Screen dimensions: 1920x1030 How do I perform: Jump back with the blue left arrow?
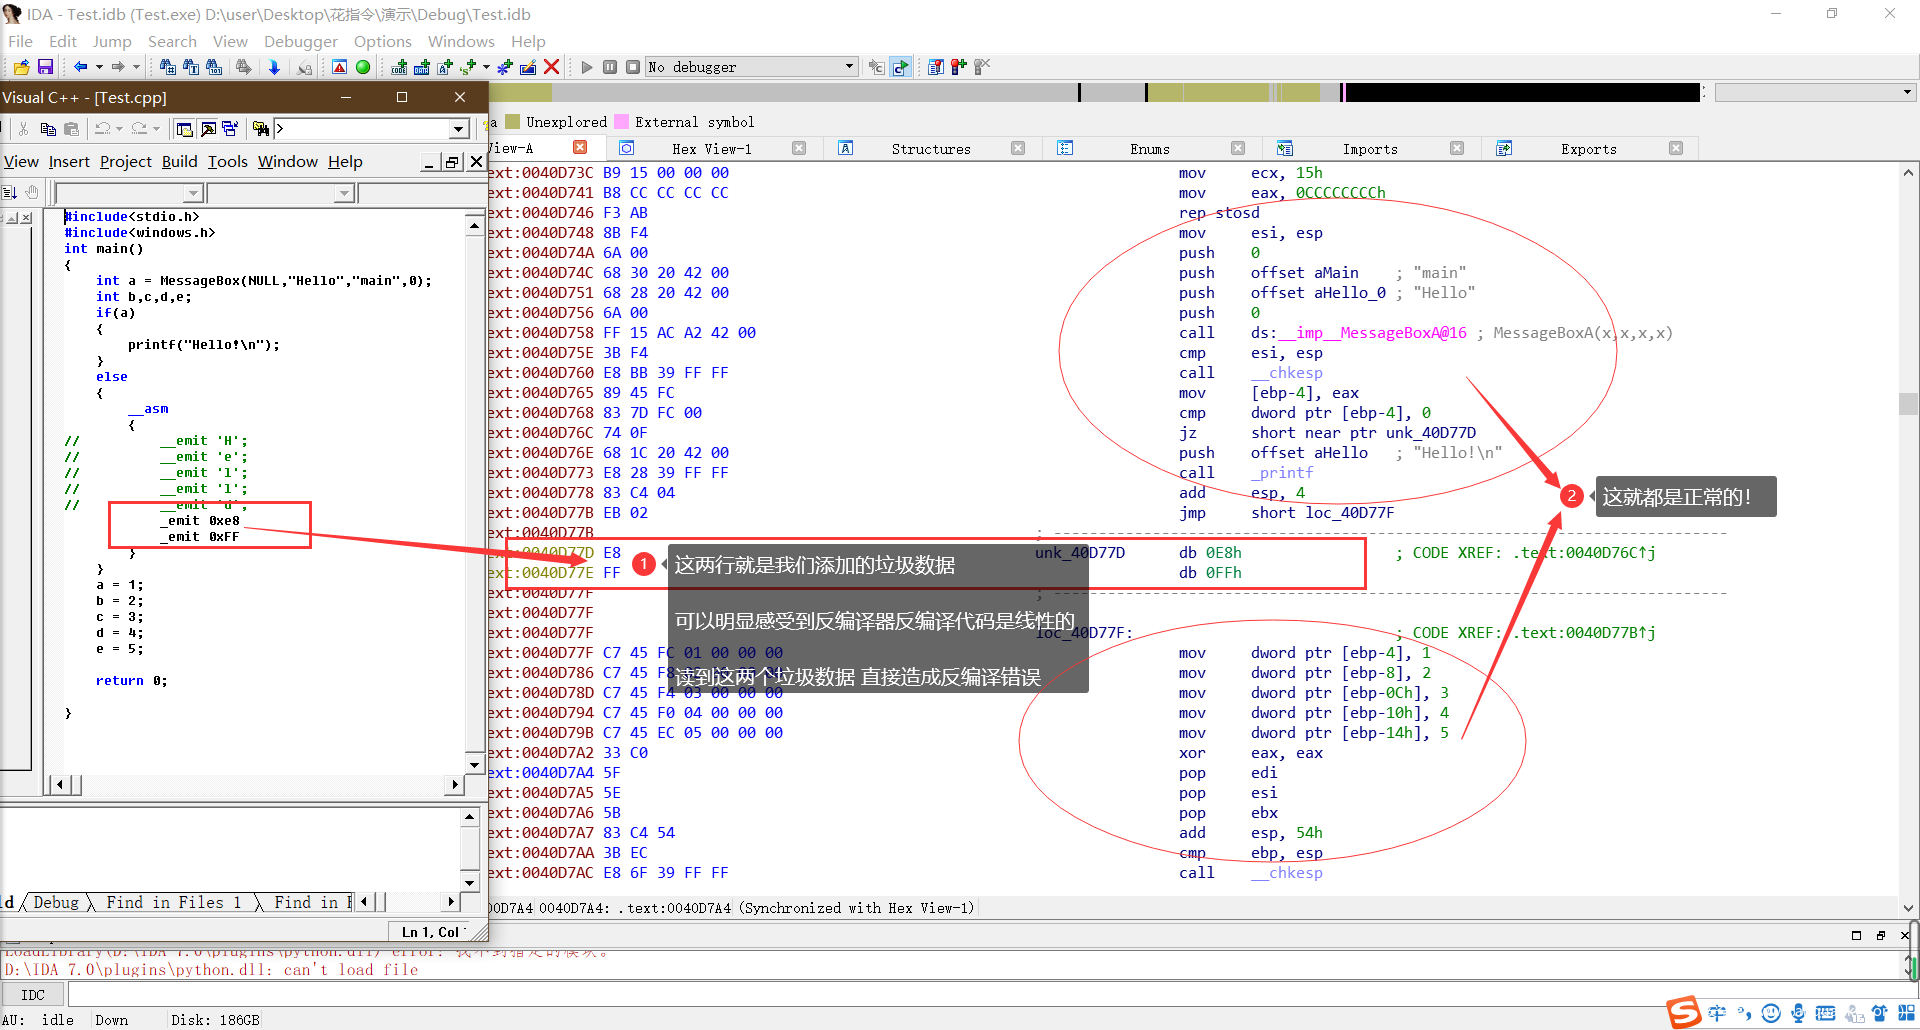pos(81,67)
